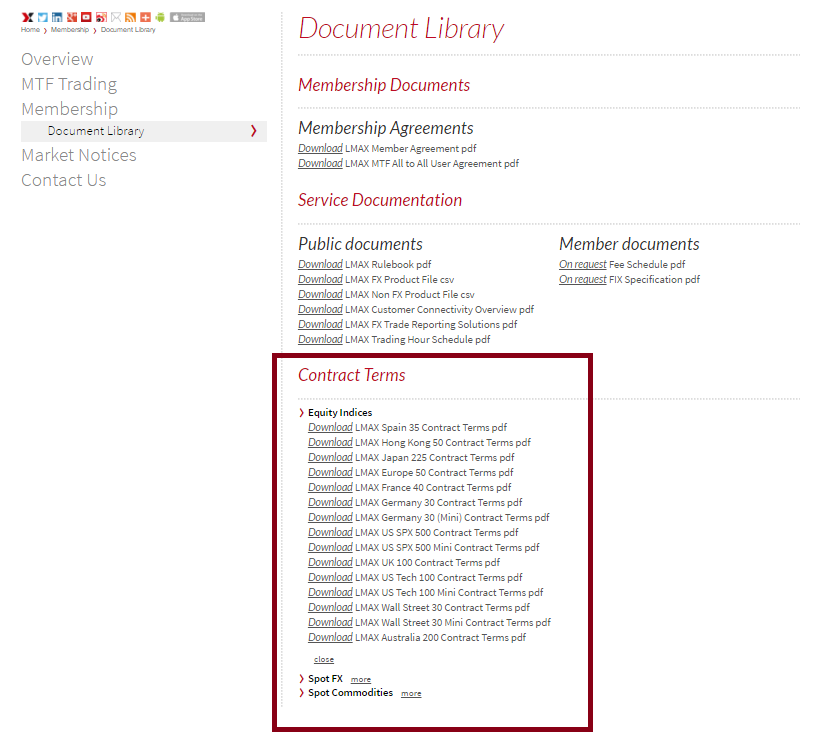This screenshot has width=820, height=738.
Task: Click Document Library in the breadcrumb
Action: [128, 30]
